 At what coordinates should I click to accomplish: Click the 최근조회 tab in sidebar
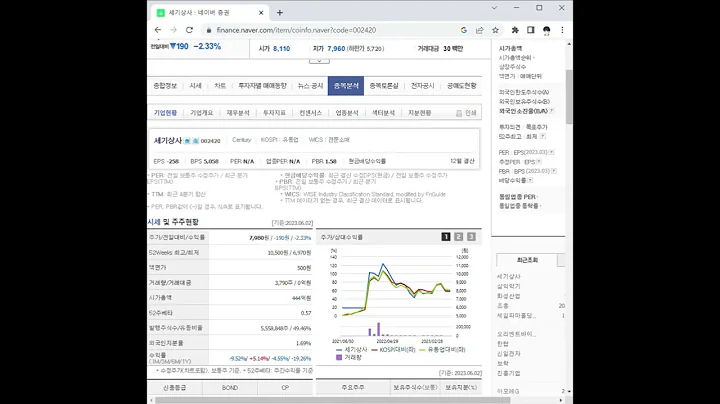coord(527,260)
